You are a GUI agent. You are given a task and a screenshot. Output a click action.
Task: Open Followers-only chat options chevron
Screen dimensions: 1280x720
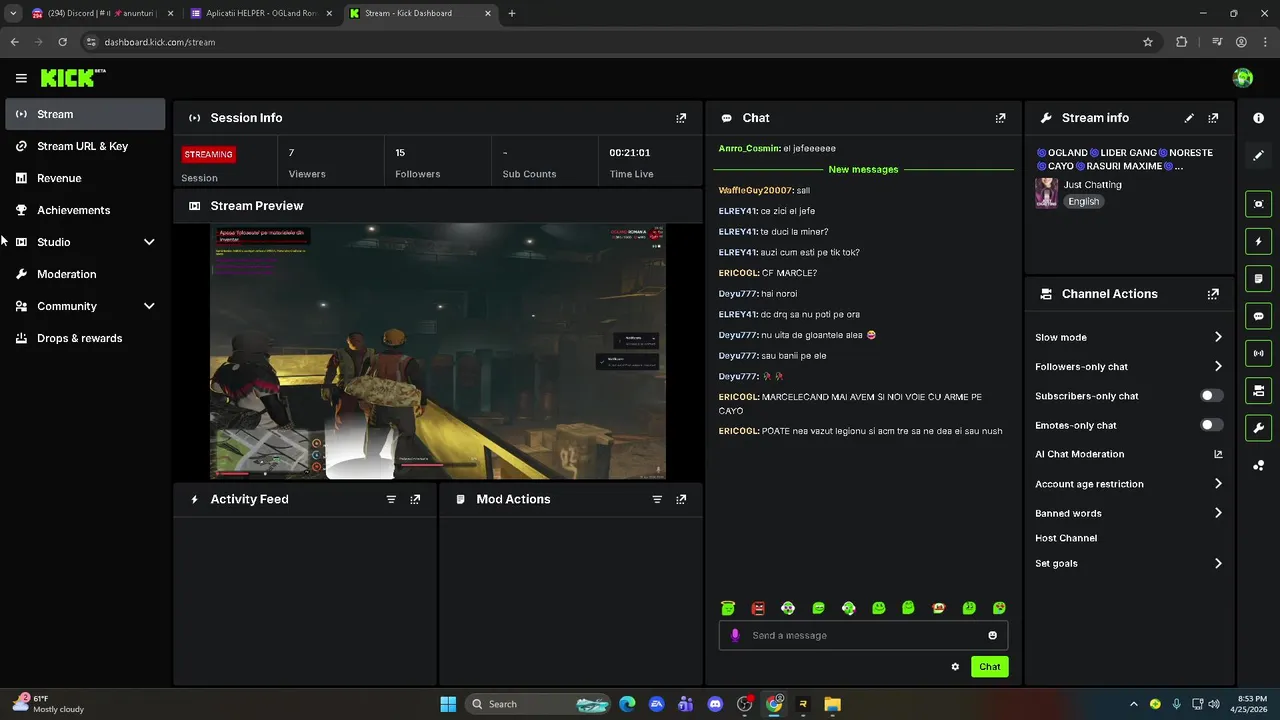(1218, 366)
